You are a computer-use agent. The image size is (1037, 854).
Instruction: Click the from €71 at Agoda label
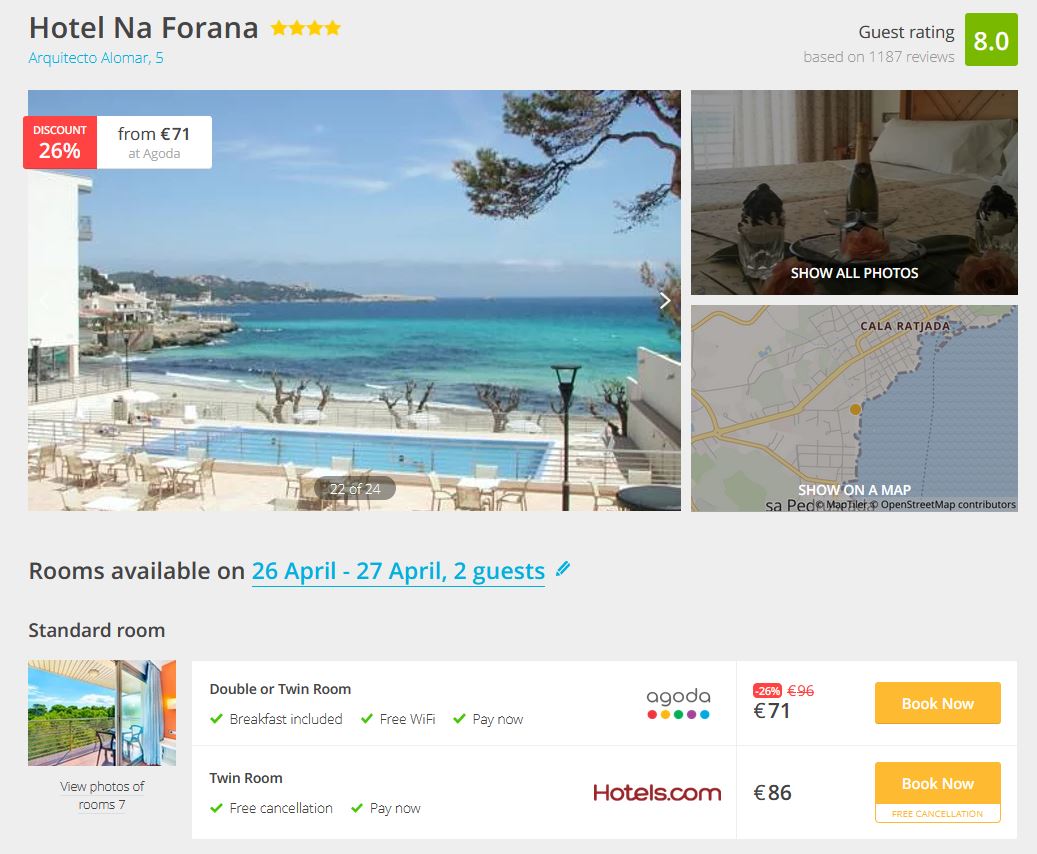pyautogui.click(x=154, y=142)
